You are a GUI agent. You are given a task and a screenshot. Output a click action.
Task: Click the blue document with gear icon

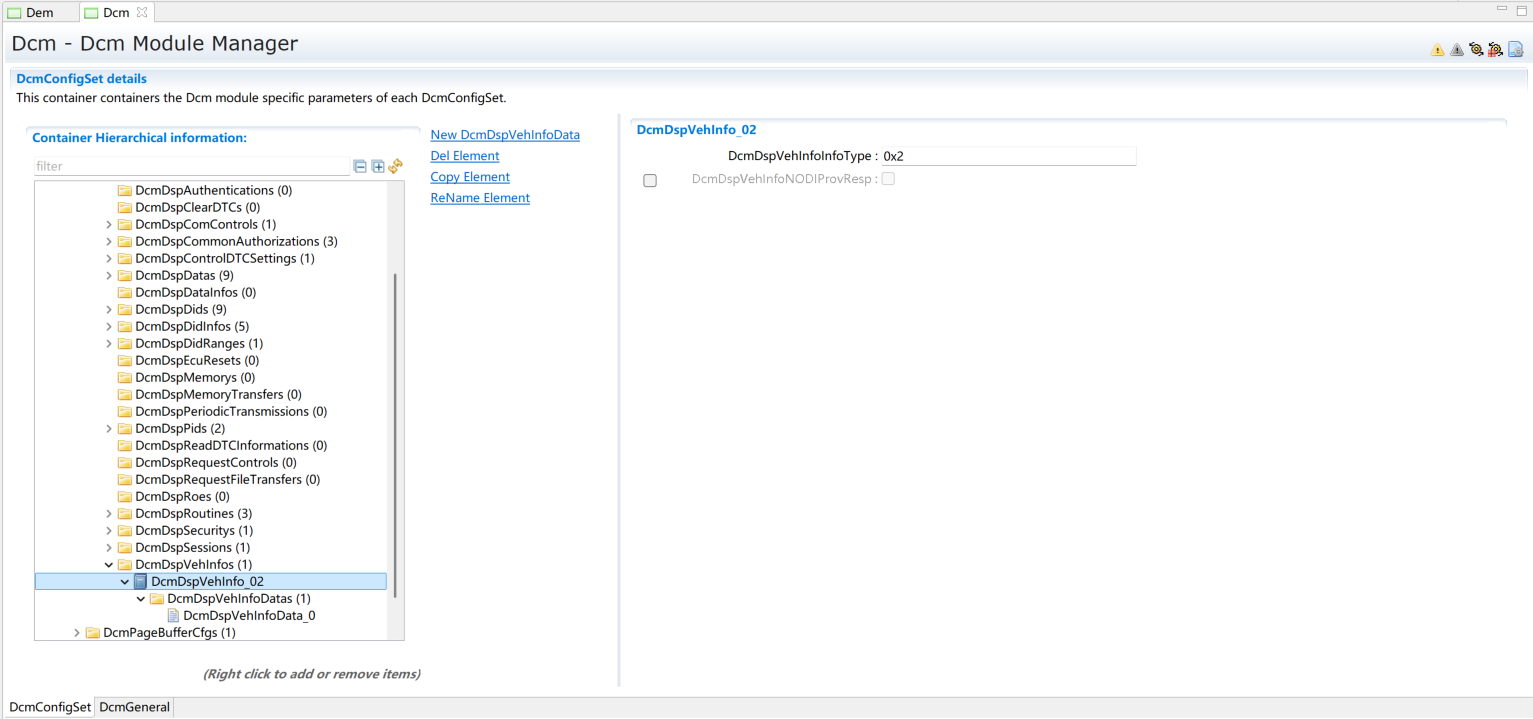click(x=1515, y=49)
